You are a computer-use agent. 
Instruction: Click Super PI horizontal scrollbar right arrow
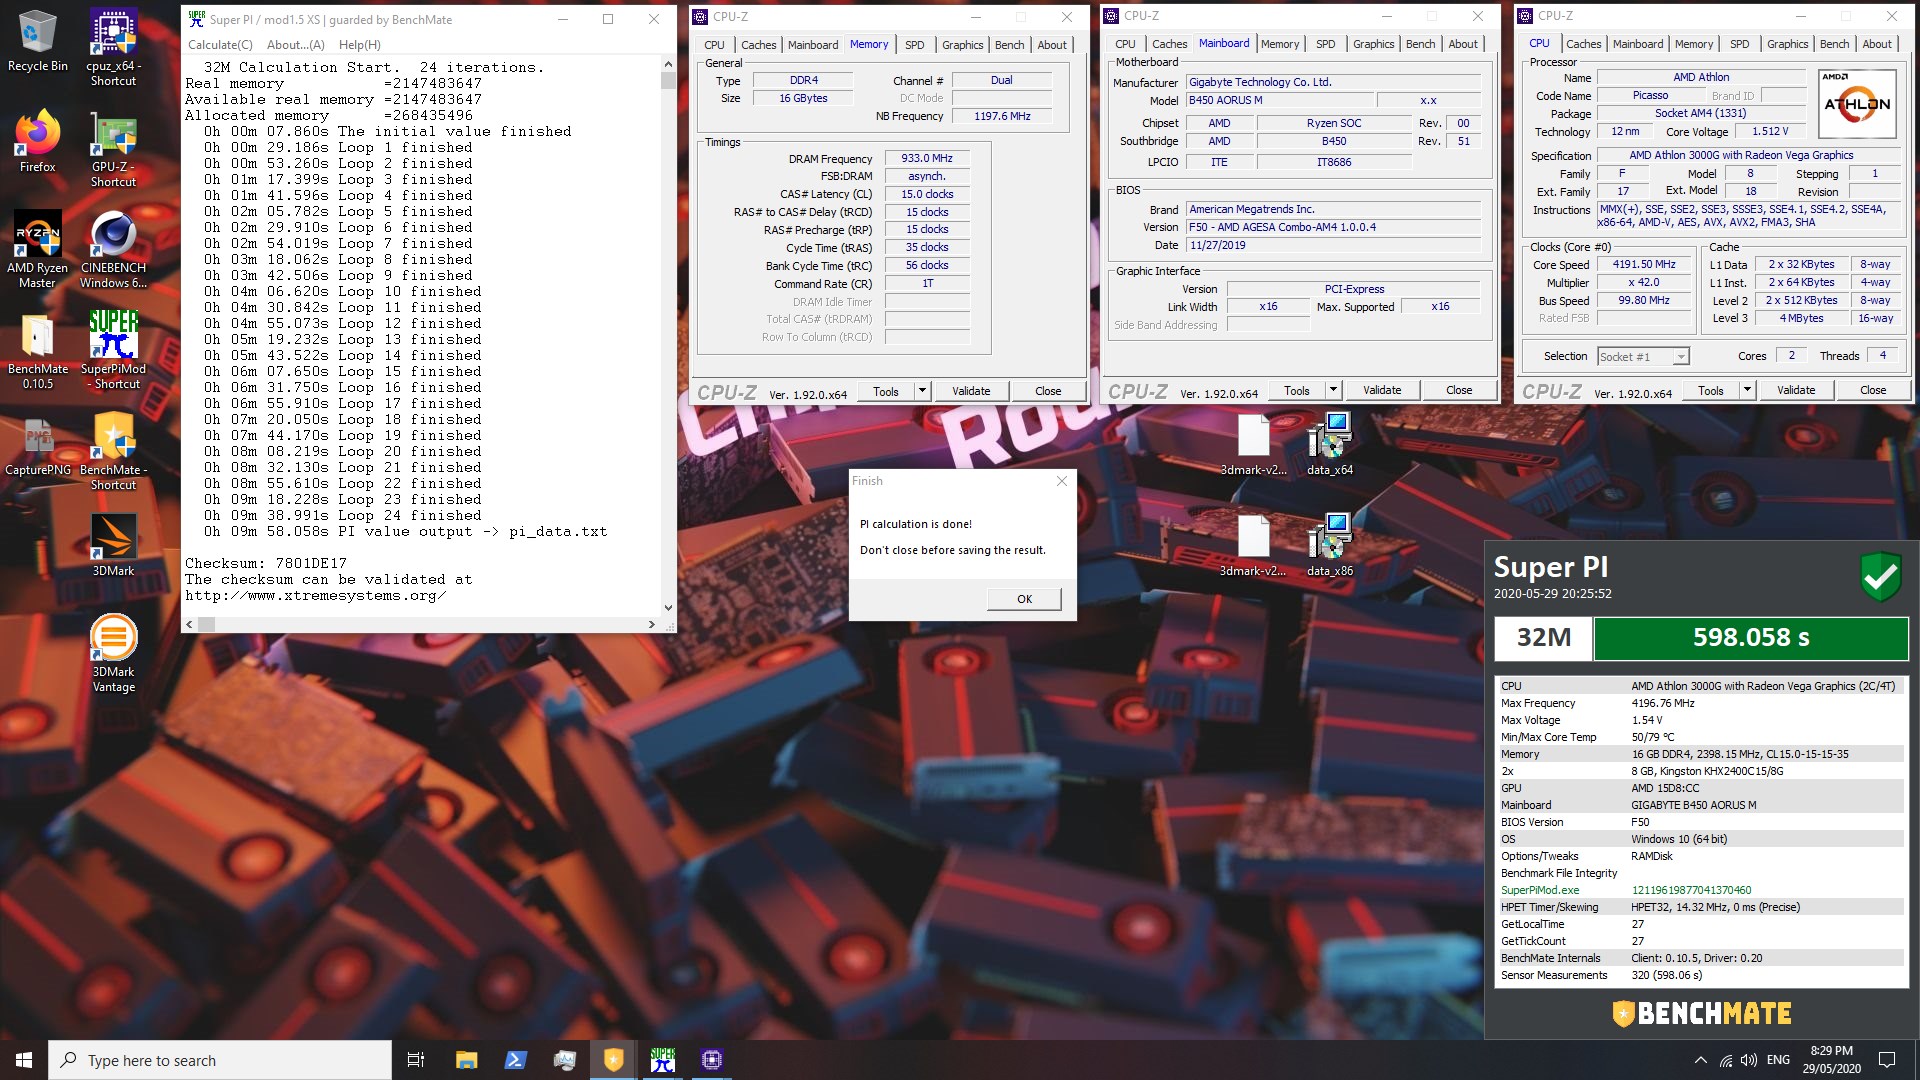tap(652, 624)
